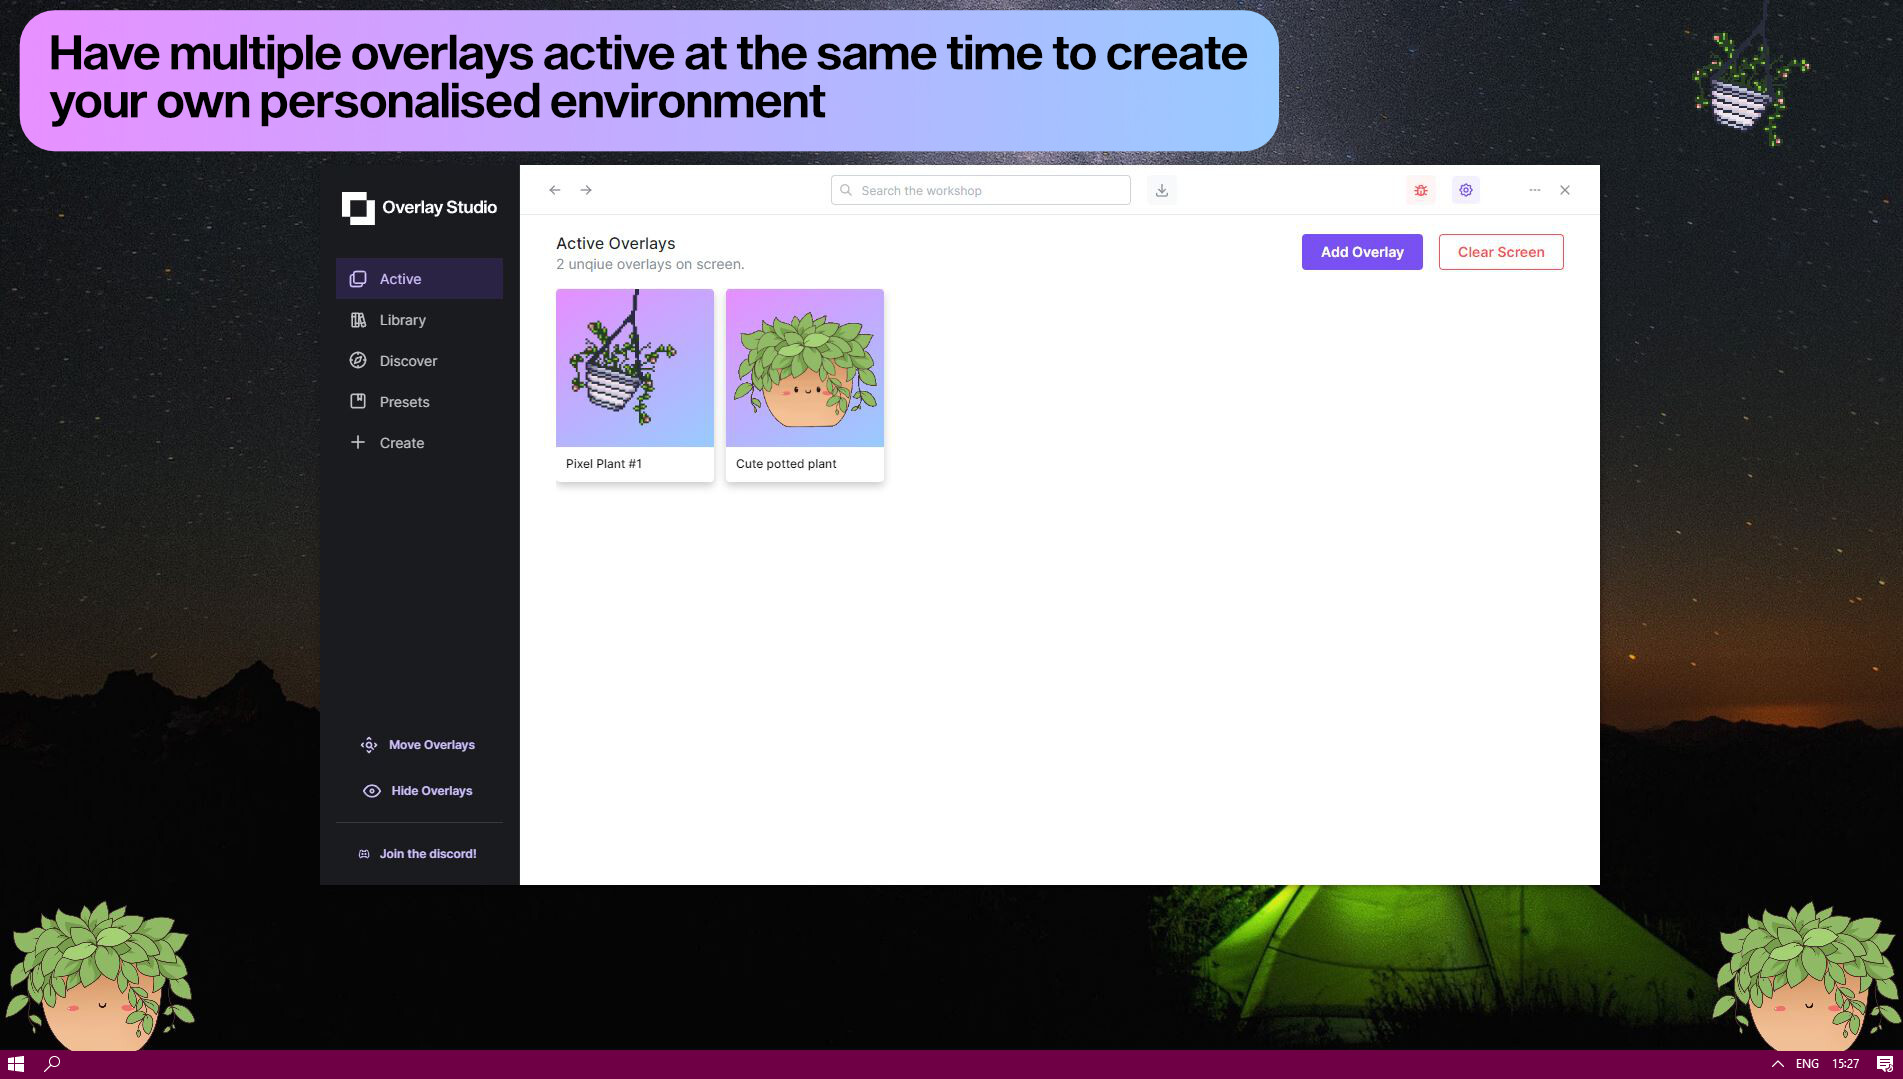Click the Clear Screen button
Image resolution: width=1903 pixels, height=1079 pixels.
pos(1500,251)
